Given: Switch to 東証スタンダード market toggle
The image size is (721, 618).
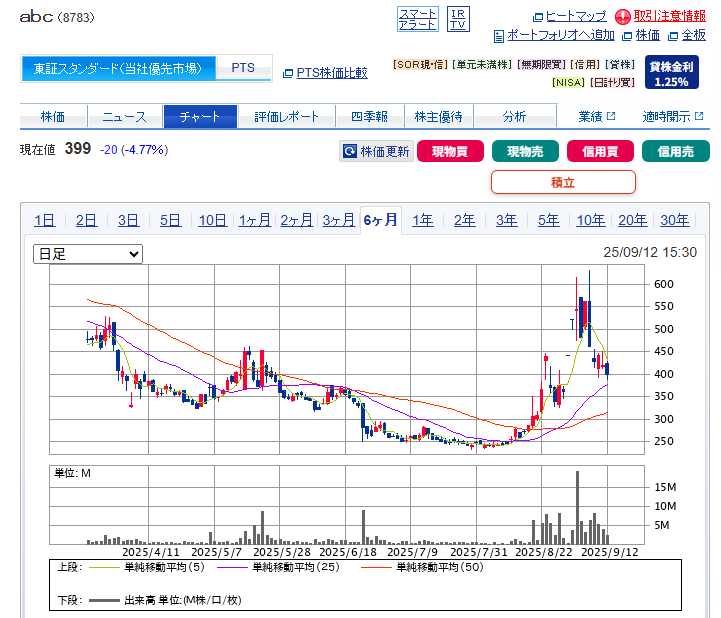Looking at the screenshot, I should click(x=118, y=68).
